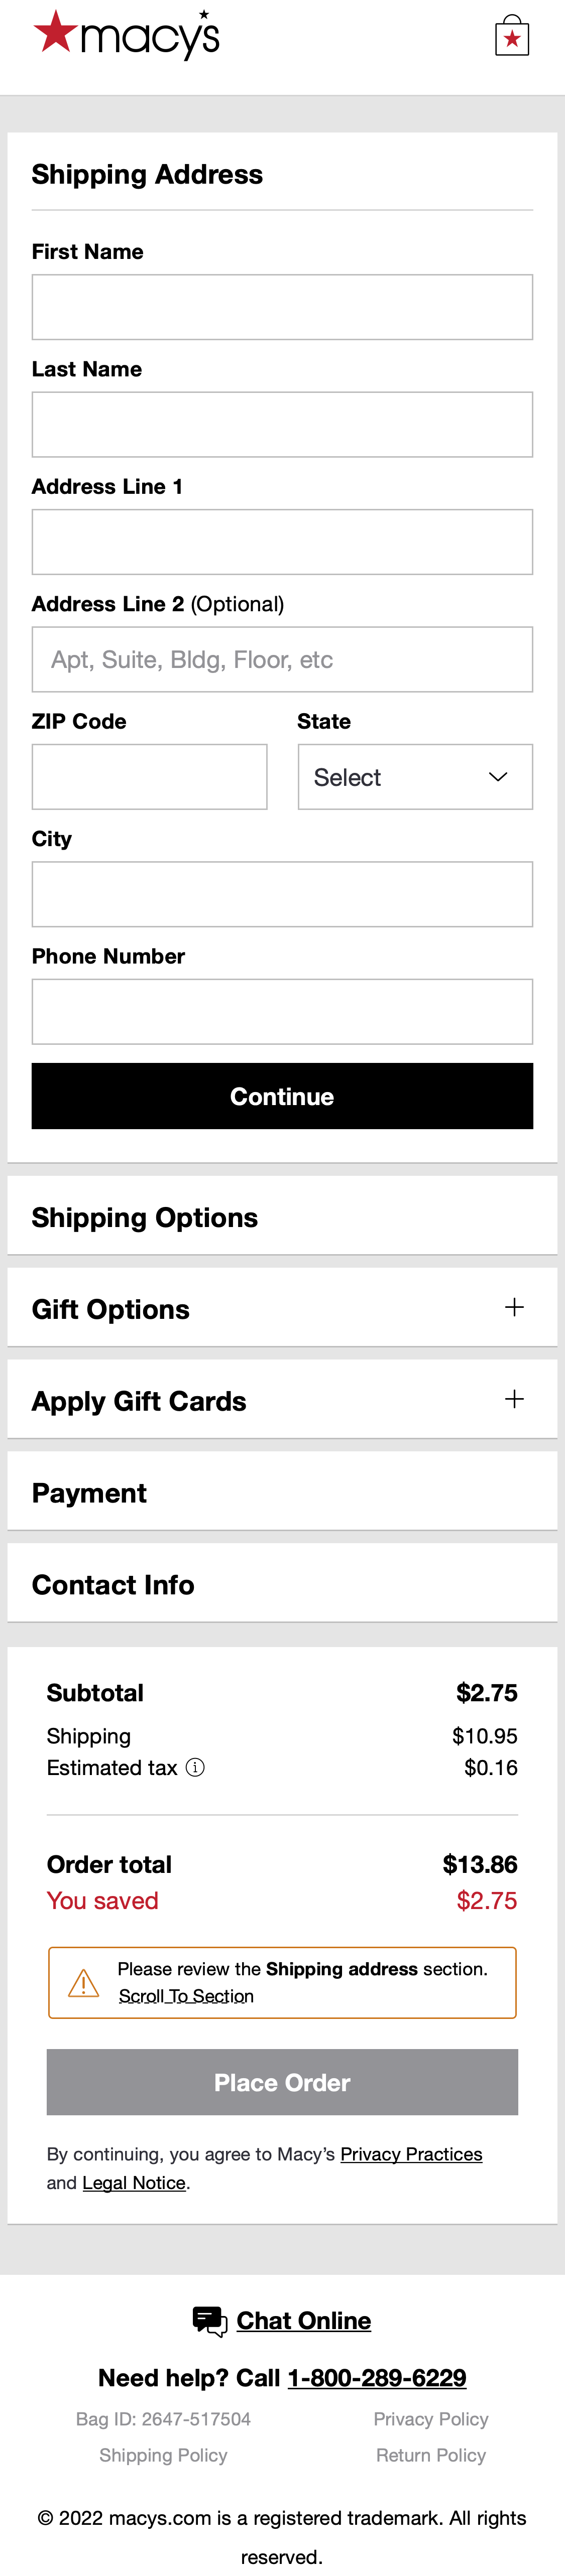Open the State select dropdown
Image resolution: width=565 pixels, height=2576 pixels.
click(x=415, y=777)
